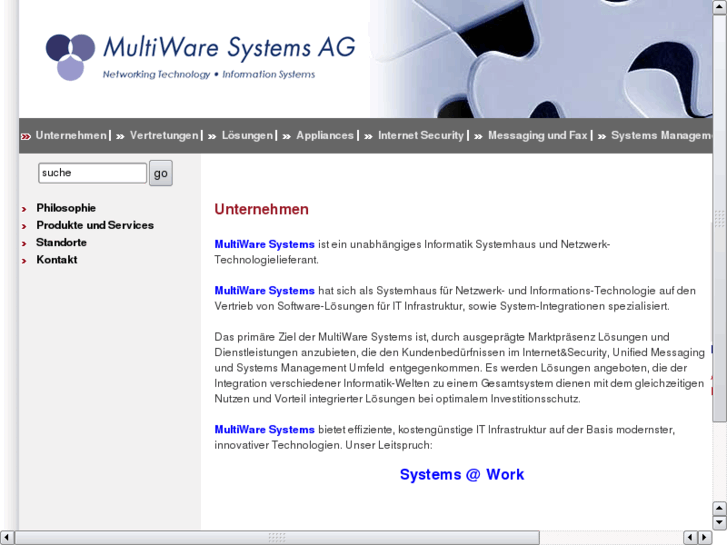Image resolution: width=727 pixels, height=545 pixels.
Task: Click the scroll-left arrow at bottom right corner
Action: pos(690,537)
